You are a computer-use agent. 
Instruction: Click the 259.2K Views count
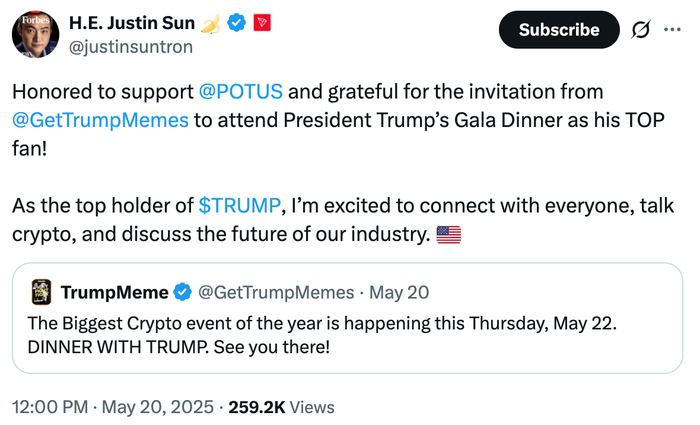click(282, 407)
